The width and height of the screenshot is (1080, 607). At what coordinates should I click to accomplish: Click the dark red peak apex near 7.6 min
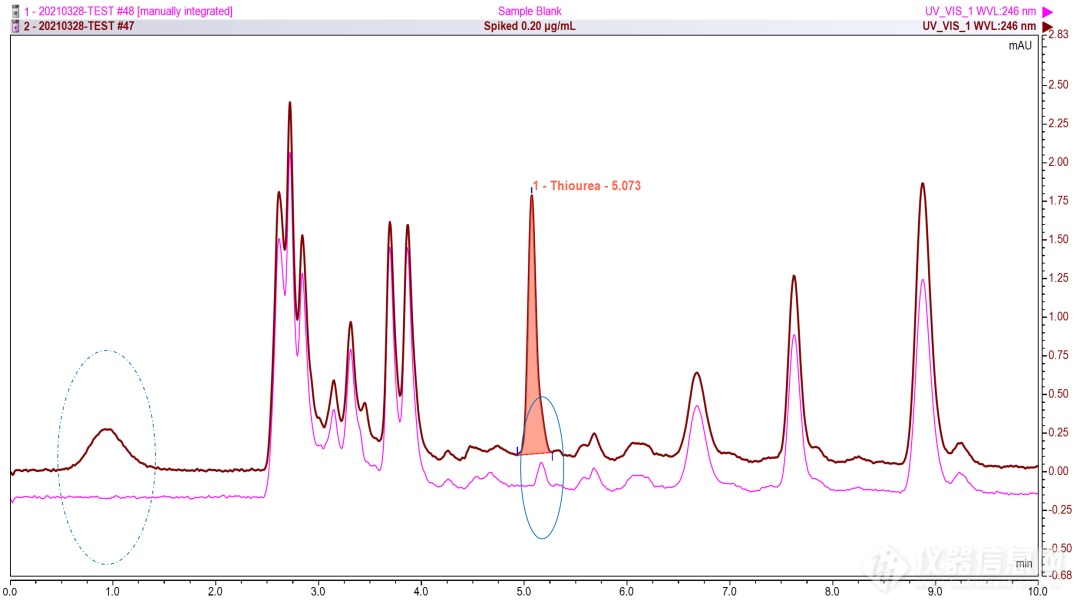[x=794, y=276]
